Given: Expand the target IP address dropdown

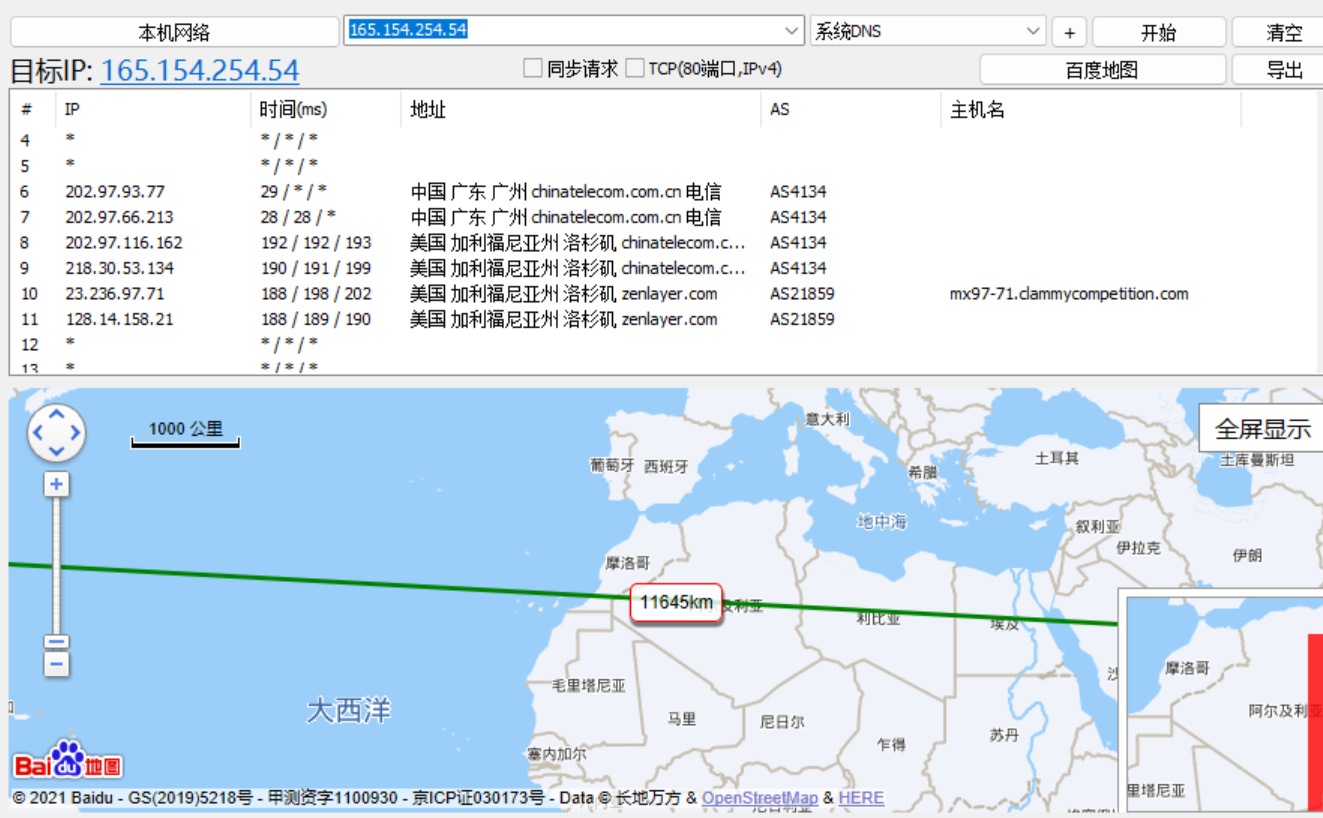Looking at the screenshot, I should pyautogui.click(x=792, y=31).
